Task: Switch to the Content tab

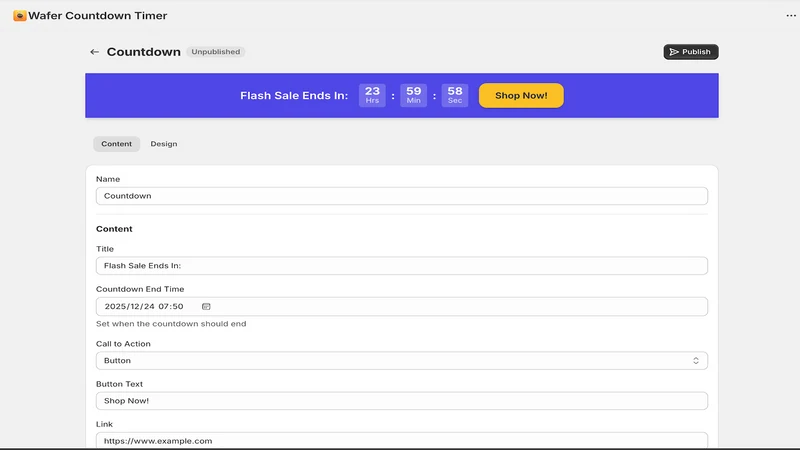Action: coord(116,144)
